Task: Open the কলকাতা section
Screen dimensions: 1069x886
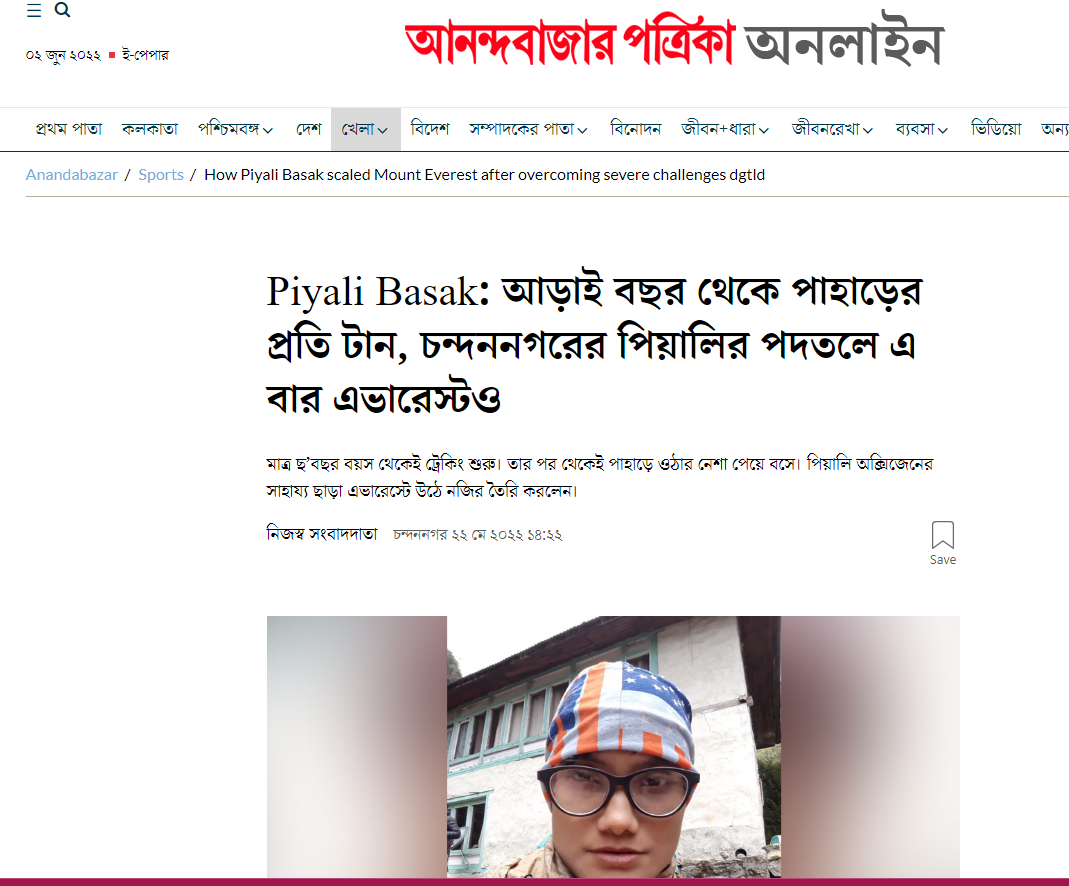Action: pyautogui.click(x=150, y=129)
